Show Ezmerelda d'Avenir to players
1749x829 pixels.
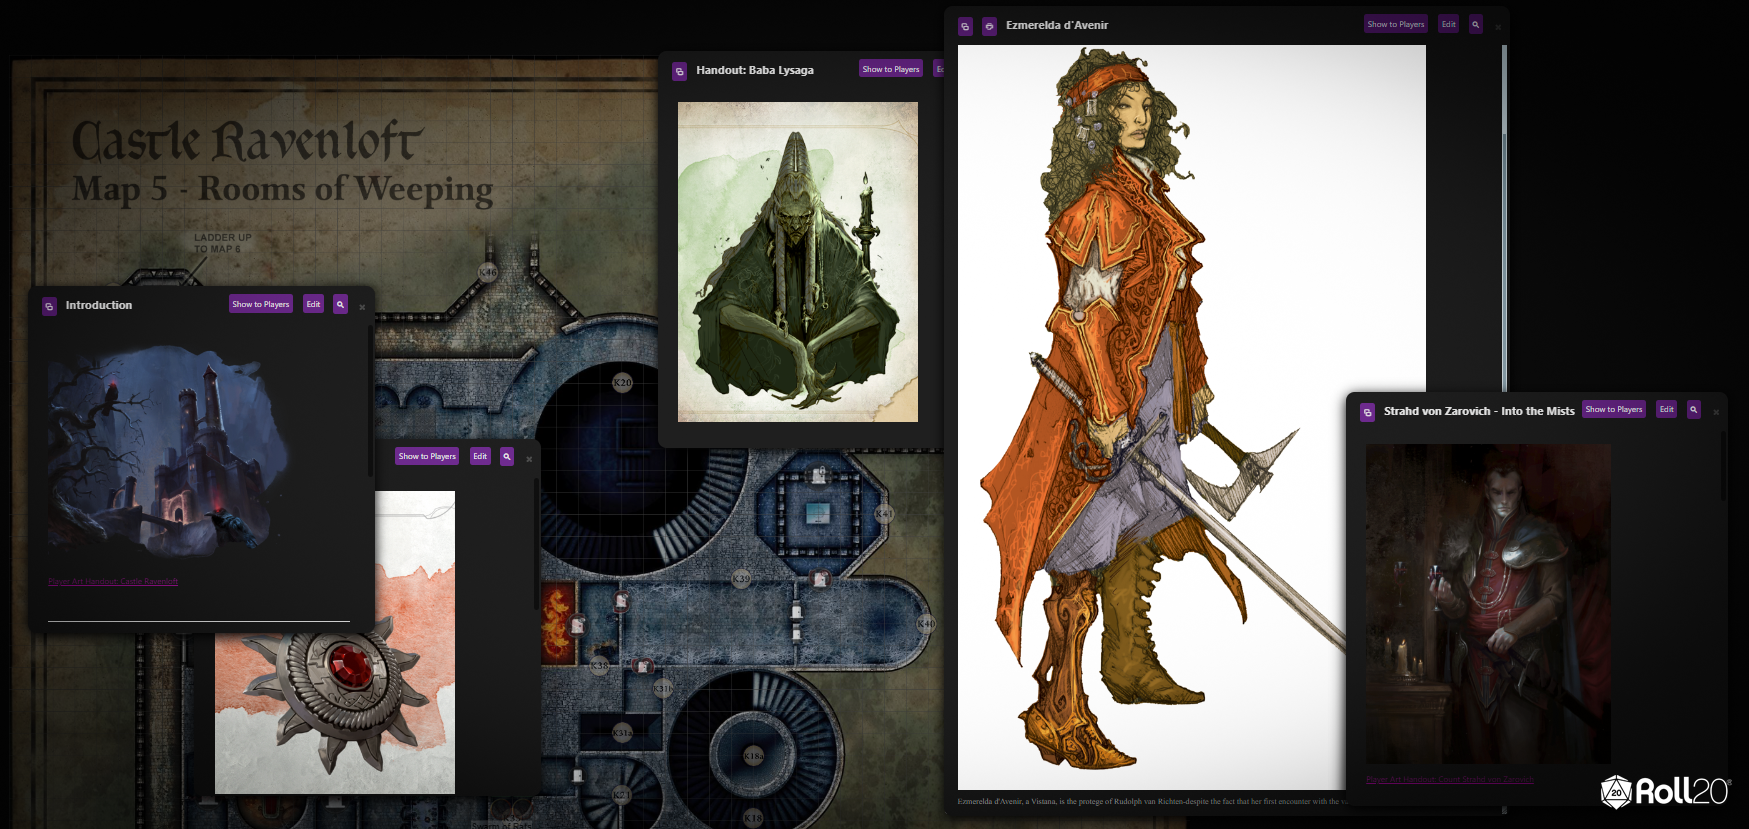[x=1396, y=24]
